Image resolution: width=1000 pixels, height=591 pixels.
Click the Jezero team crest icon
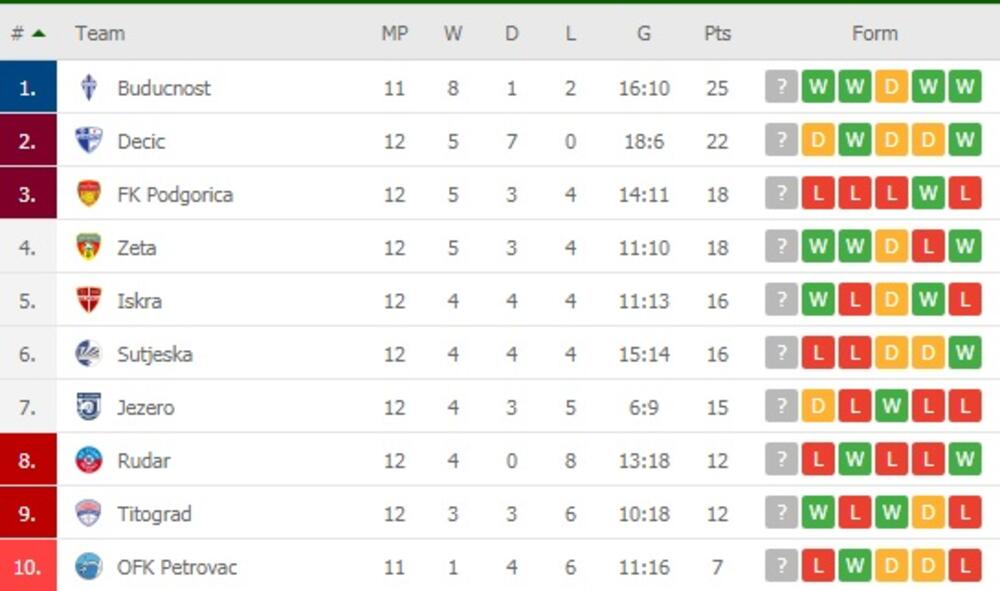[x=89, y=407]
